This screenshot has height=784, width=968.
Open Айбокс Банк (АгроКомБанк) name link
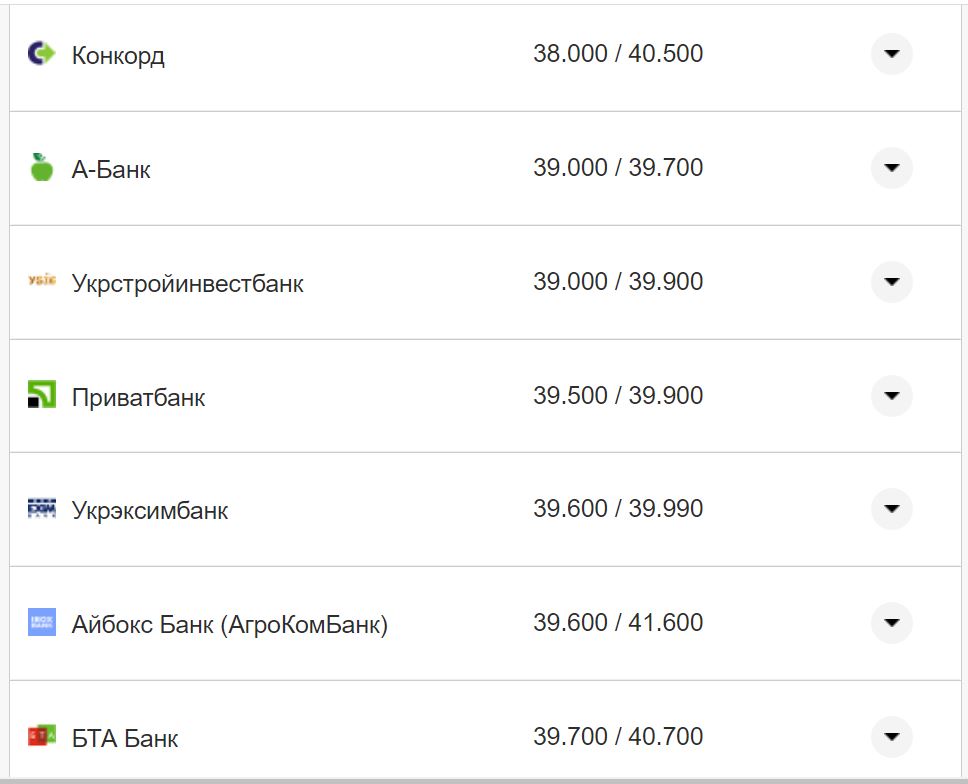(229, 626)
